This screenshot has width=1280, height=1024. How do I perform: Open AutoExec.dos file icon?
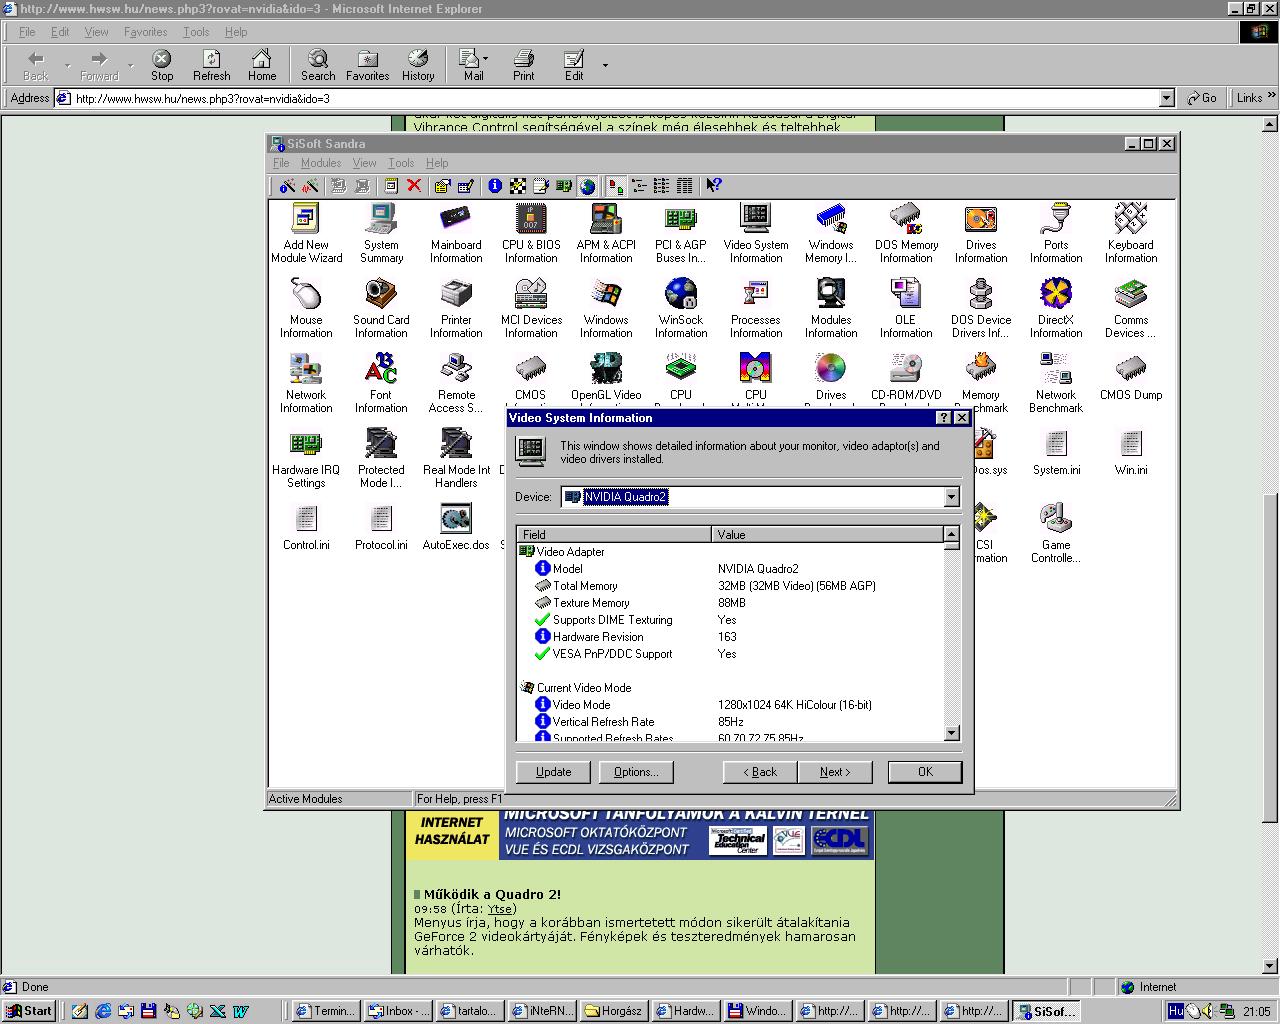(456, 526)
